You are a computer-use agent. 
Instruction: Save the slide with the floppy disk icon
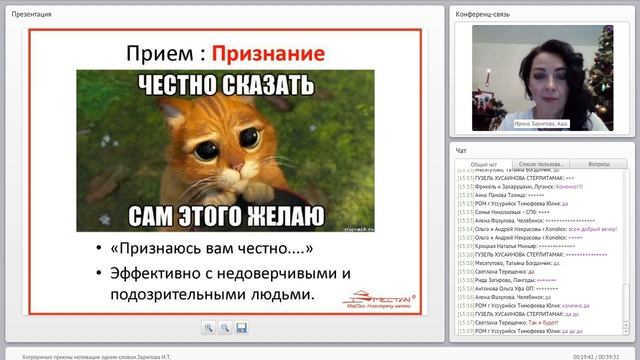241,328
